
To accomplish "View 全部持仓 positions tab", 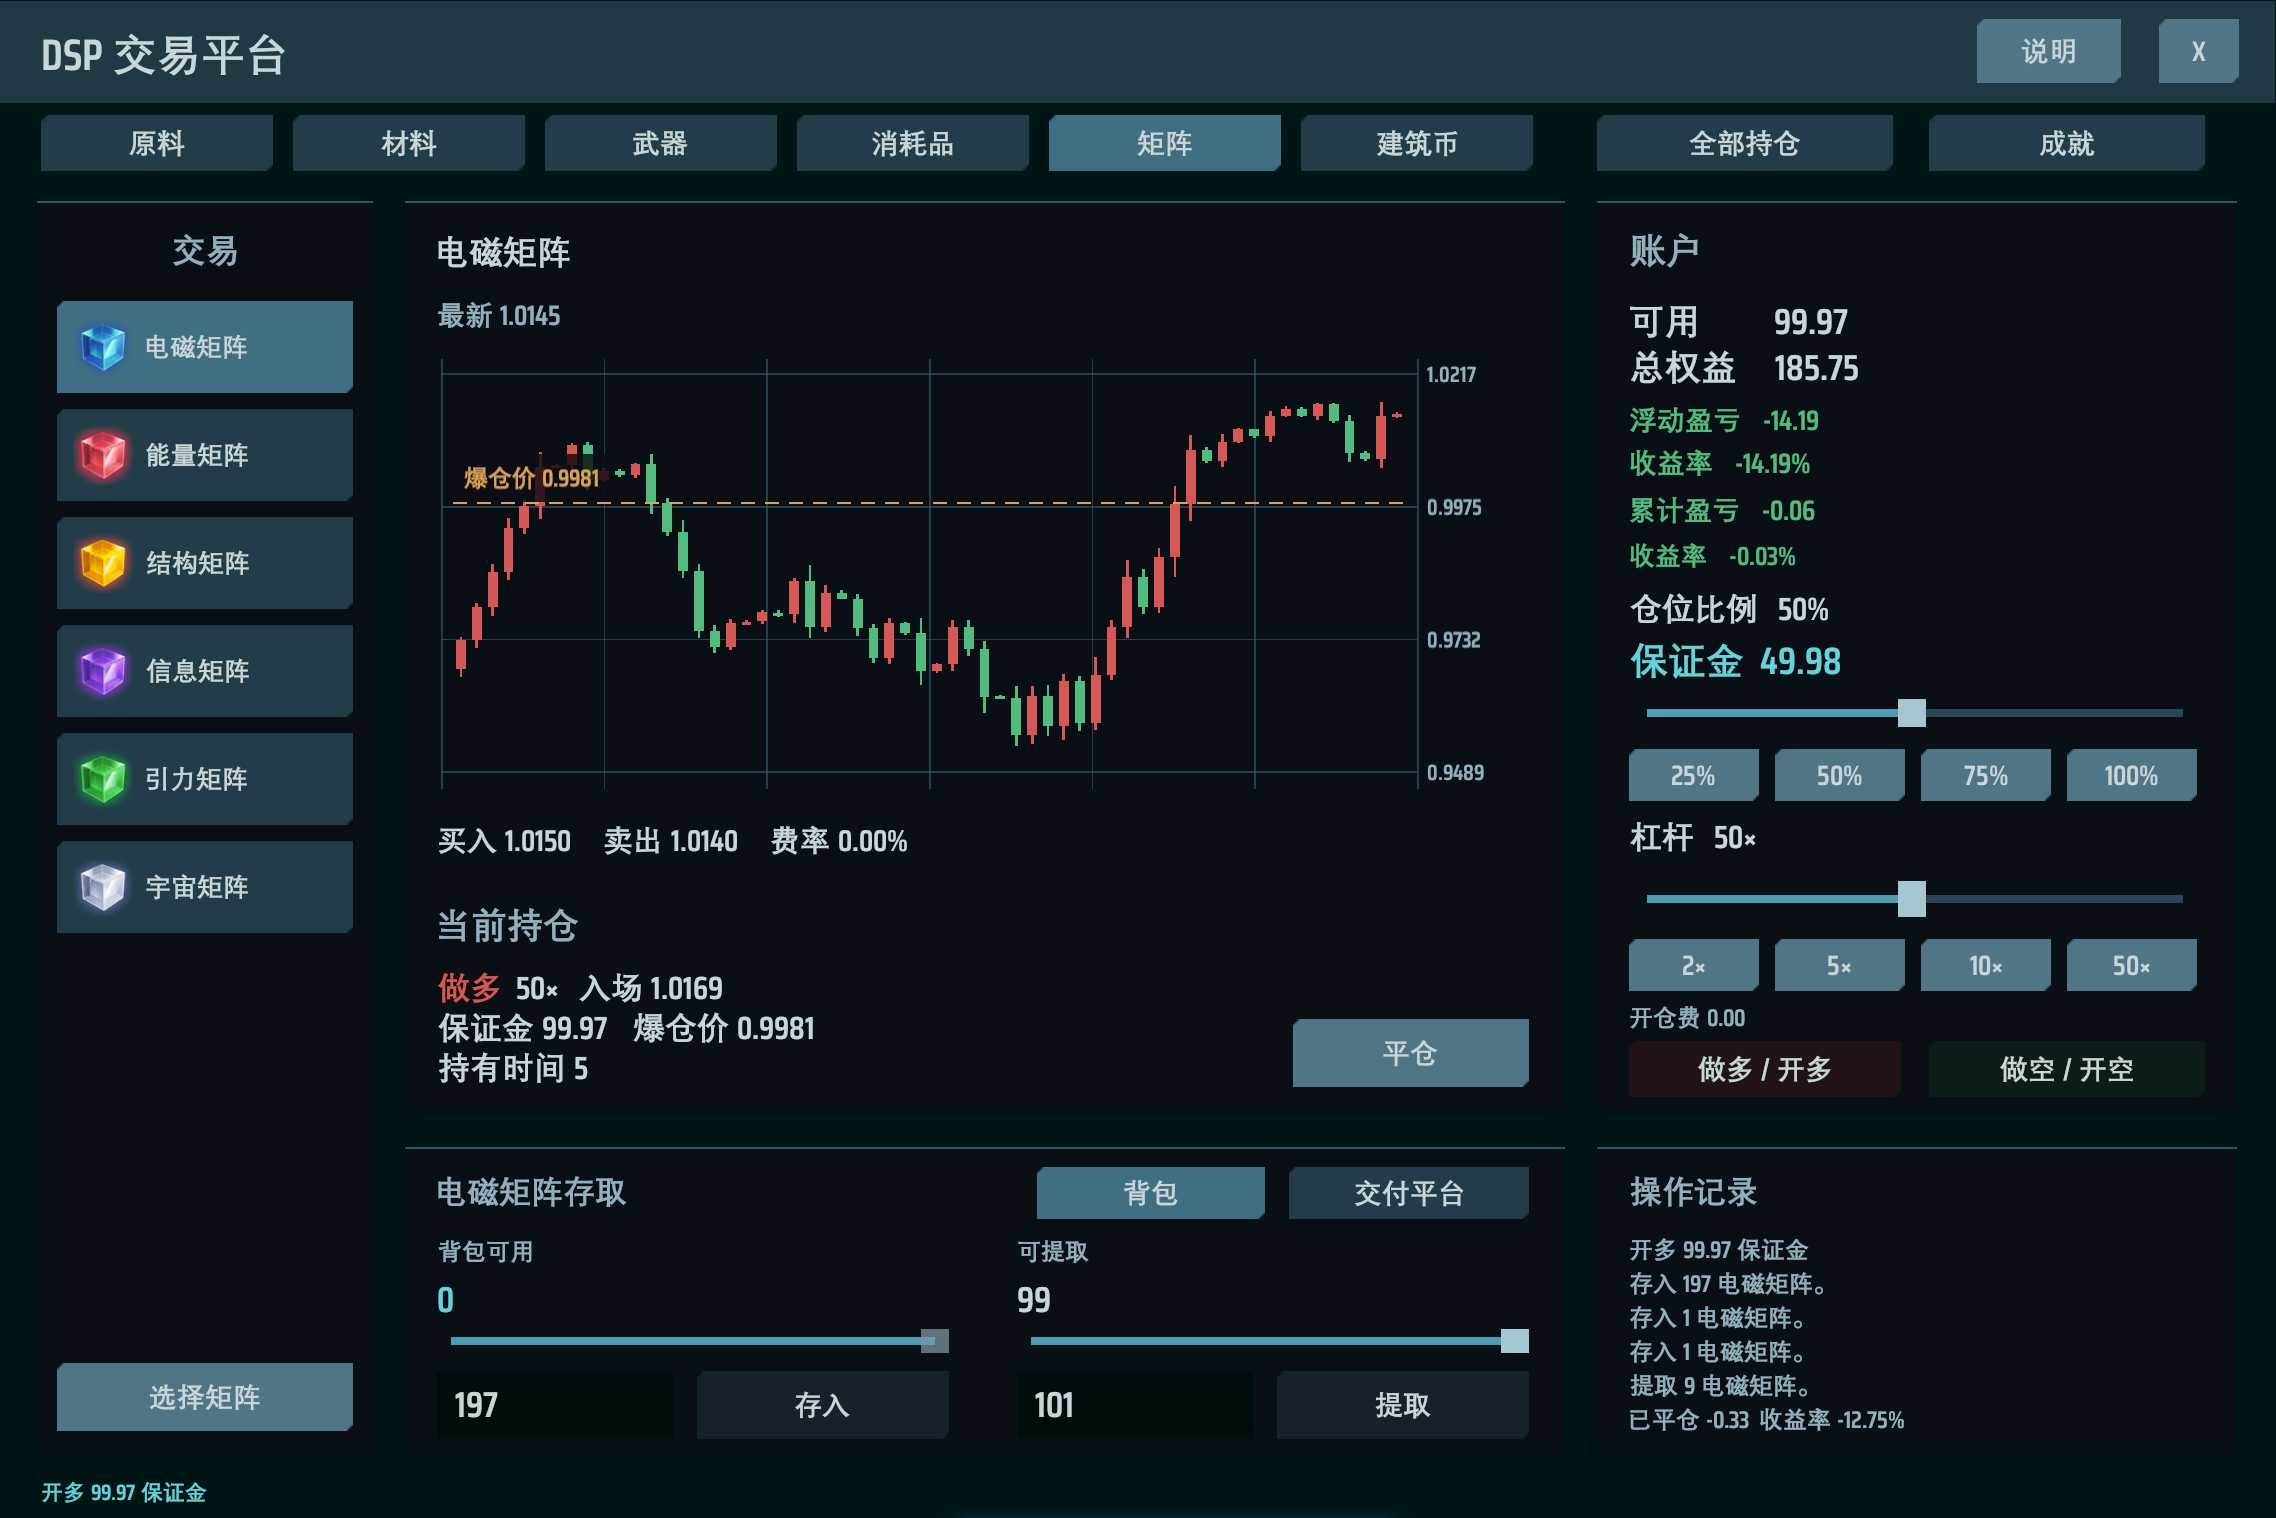I will click(1745, 143).
